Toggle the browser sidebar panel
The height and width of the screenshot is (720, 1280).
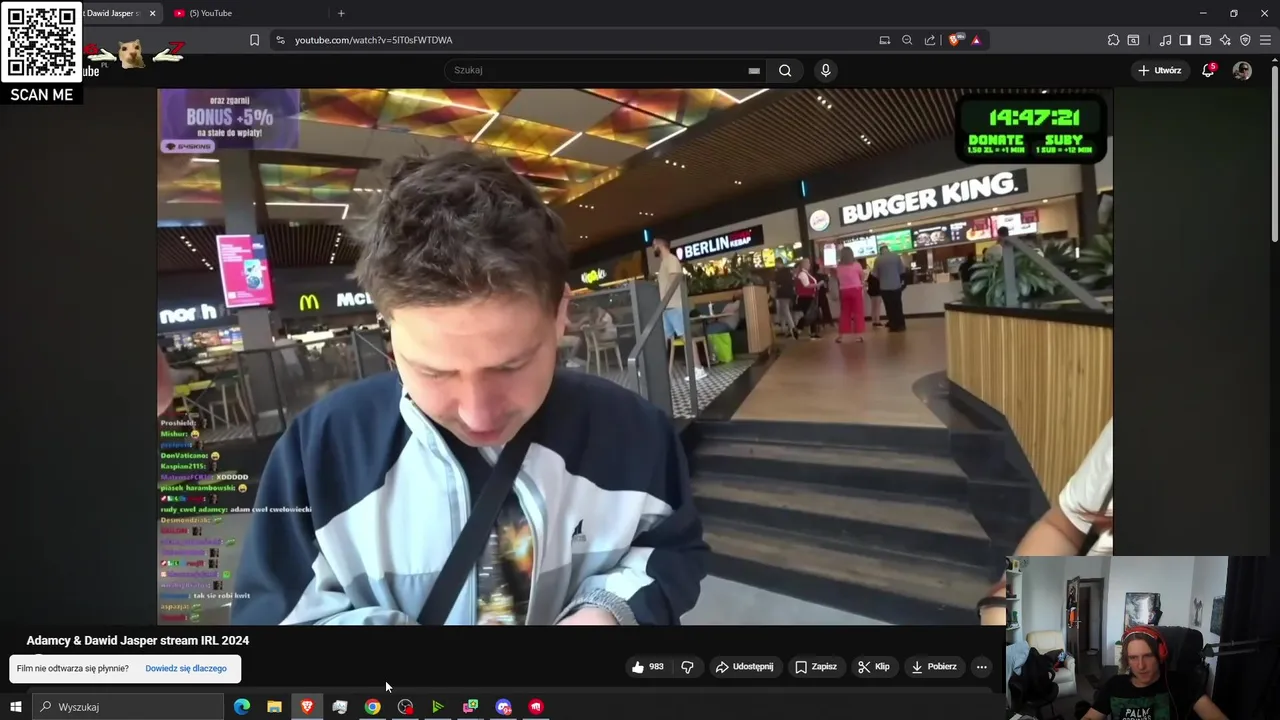pos(1185,40)
